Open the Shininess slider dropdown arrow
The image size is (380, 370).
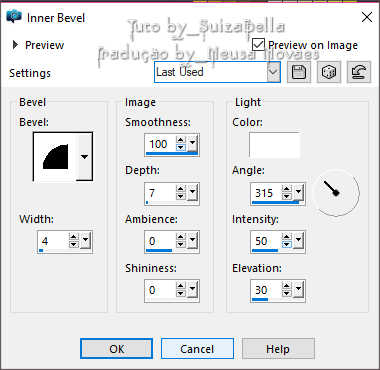pos(192,290)
